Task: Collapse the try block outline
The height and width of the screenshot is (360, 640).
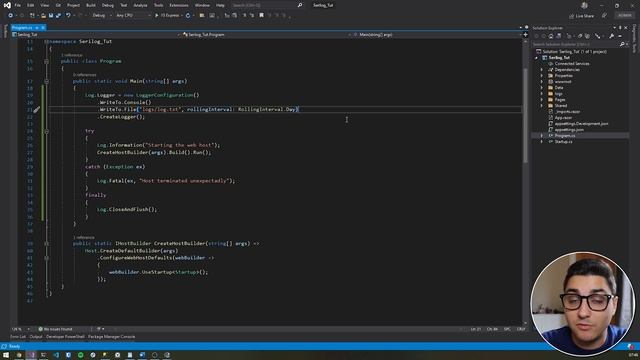Action: pyautogui.click(x=47, y=131)
